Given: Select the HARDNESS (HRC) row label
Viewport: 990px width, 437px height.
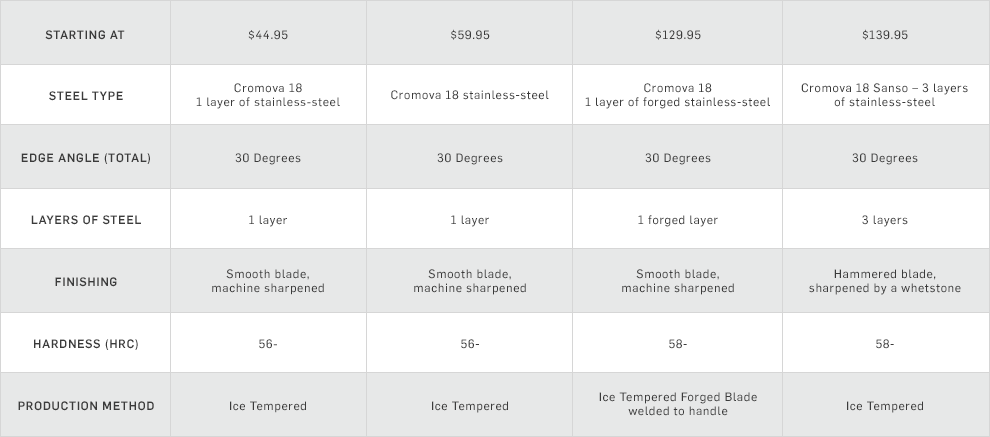Looking at the screenshot, I should tap(86, 344).
